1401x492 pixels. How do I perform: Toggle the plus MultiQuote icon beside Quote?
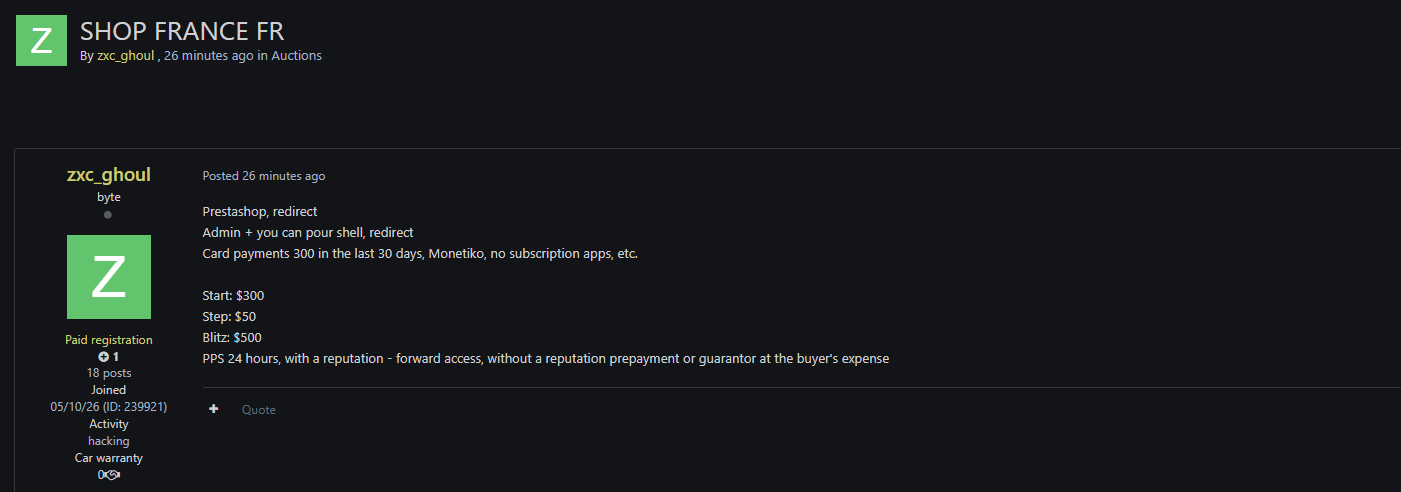pos(214,409)
